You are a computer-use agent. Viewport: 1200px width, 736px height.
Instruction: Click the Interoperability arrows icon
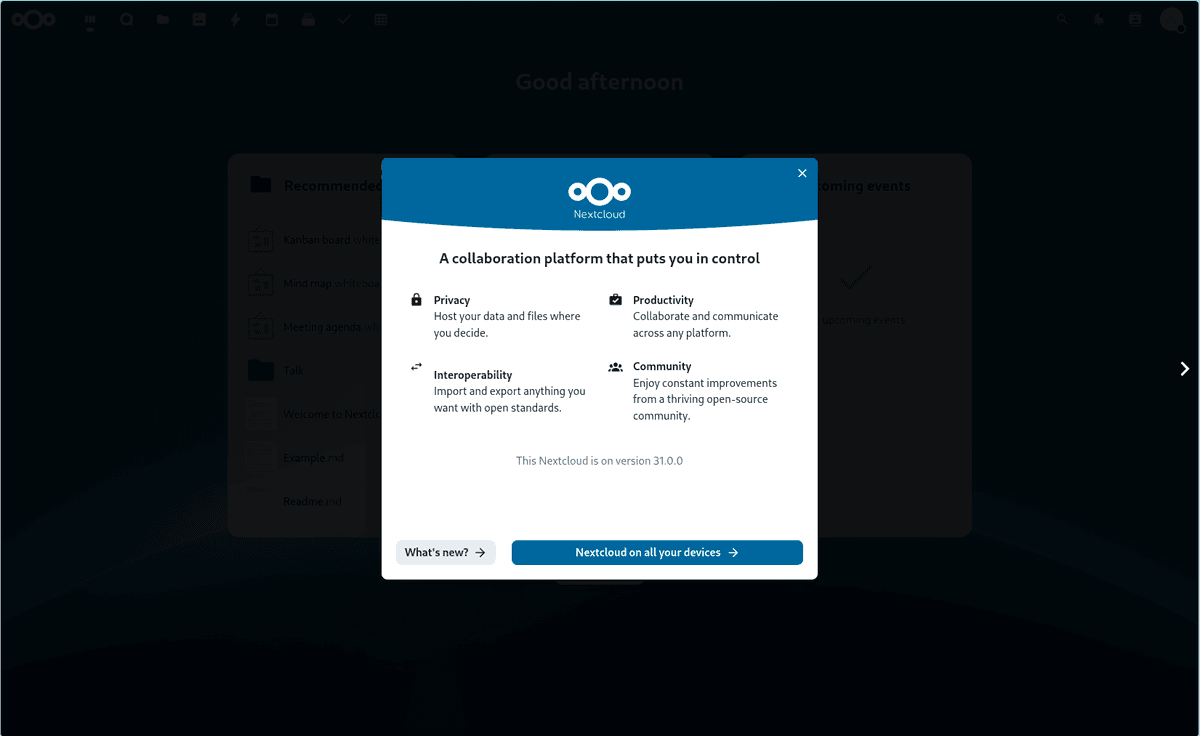417,367
